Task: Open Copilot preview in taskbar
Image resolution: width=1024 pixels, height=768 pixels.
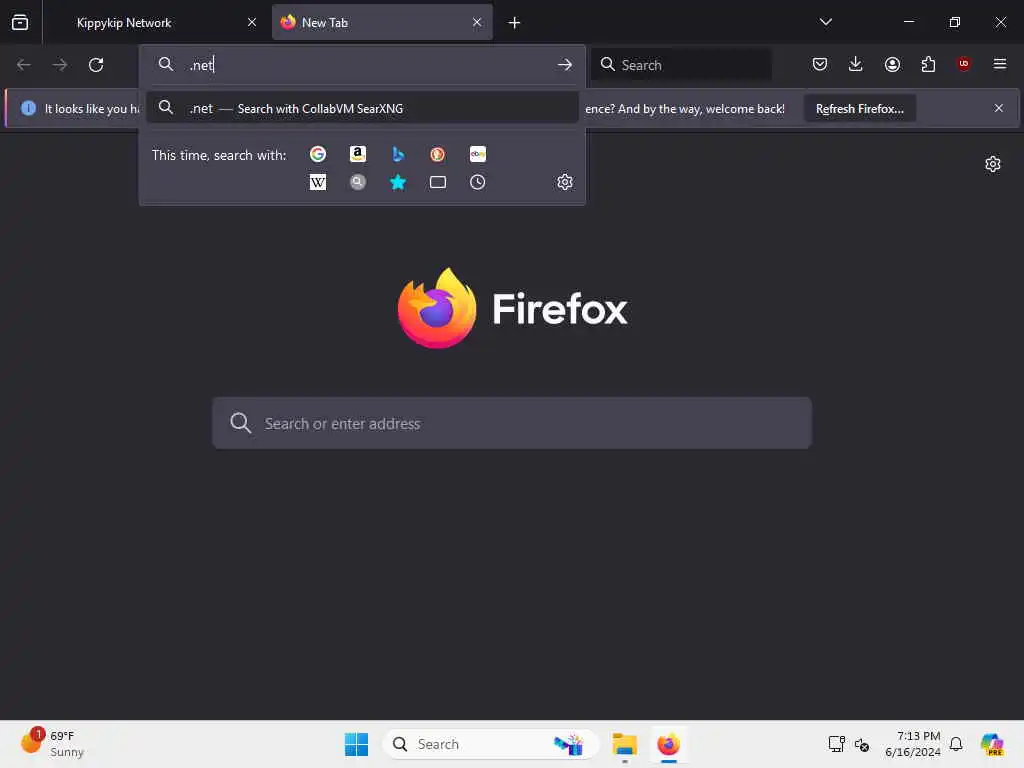Action: (x=992, y=744)
